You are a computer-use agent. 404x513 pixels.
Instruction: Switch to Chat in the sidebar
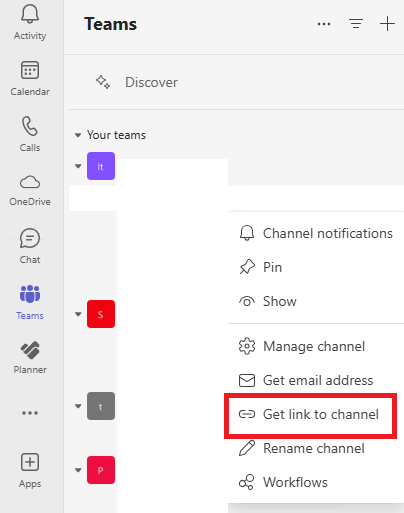click(x=30, y=246)
